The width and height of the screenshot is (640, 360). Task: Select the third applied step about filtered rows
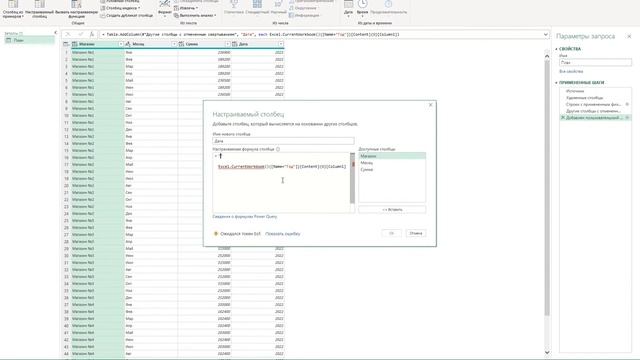point(592,104)
